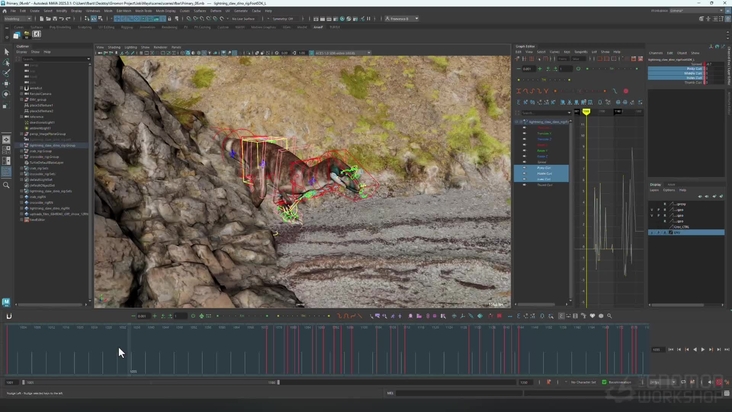732x412 pixels.
Task: Open the ACES view transform dropdown in viewport
Action: pyautogui.click(x=341, y=53)
